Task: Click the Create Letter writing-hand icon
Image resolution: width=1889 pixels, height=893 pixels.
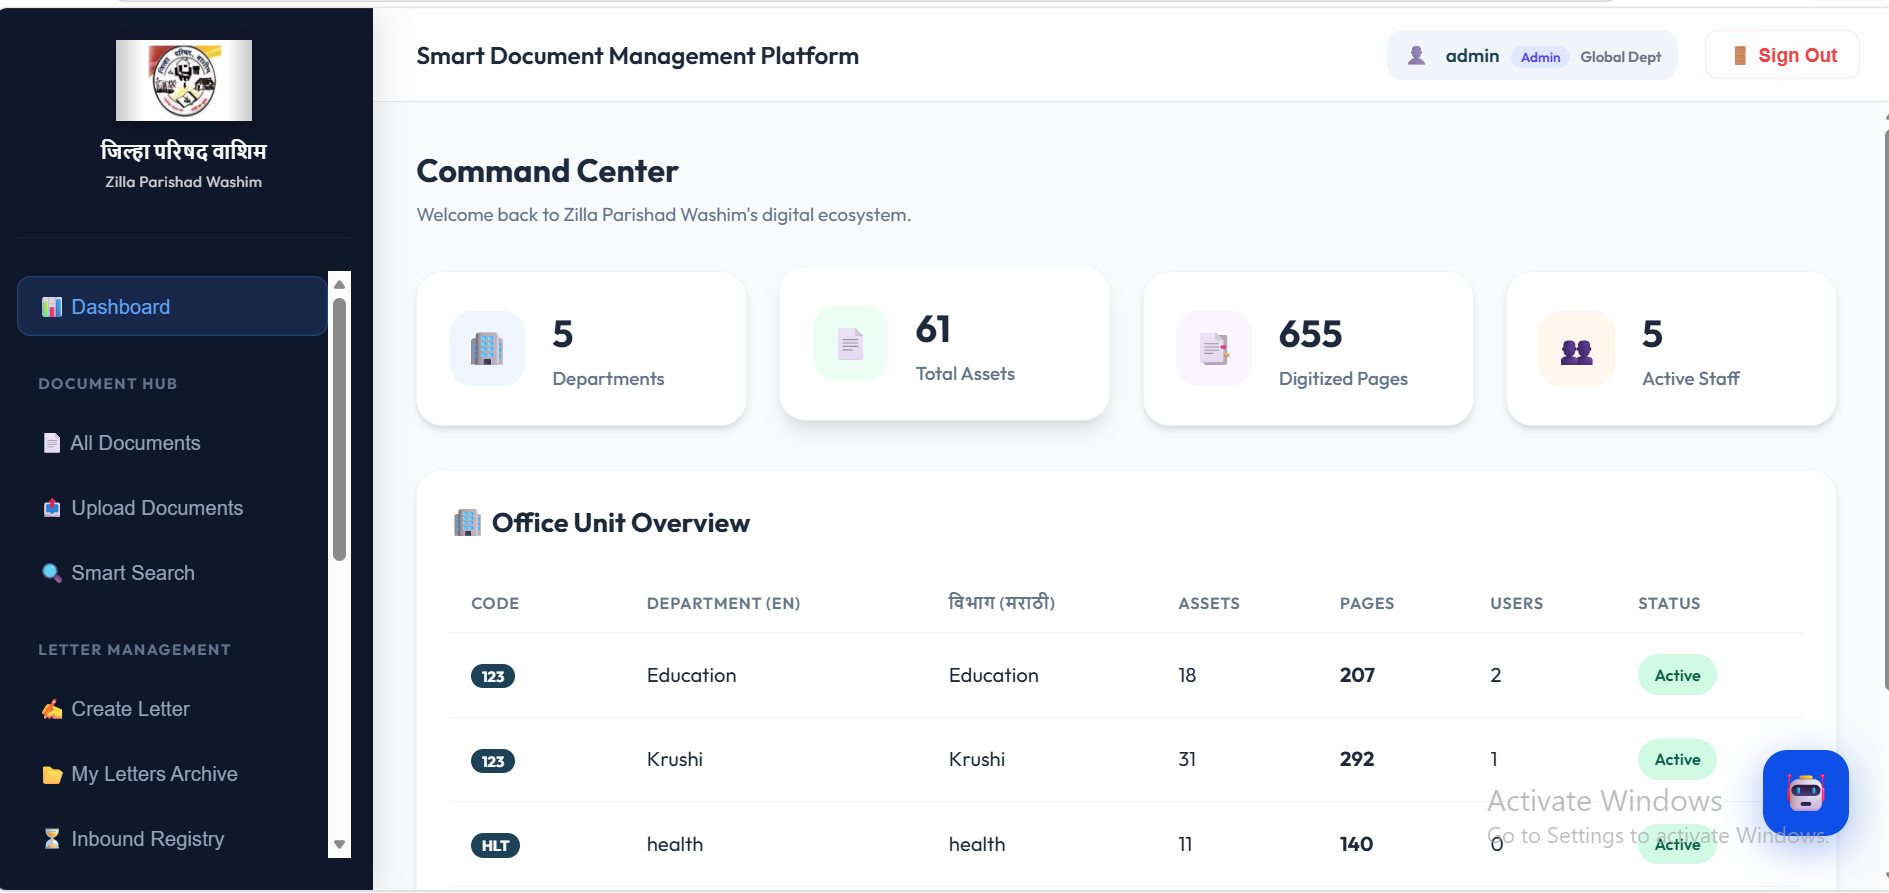Action: (52, 709)
